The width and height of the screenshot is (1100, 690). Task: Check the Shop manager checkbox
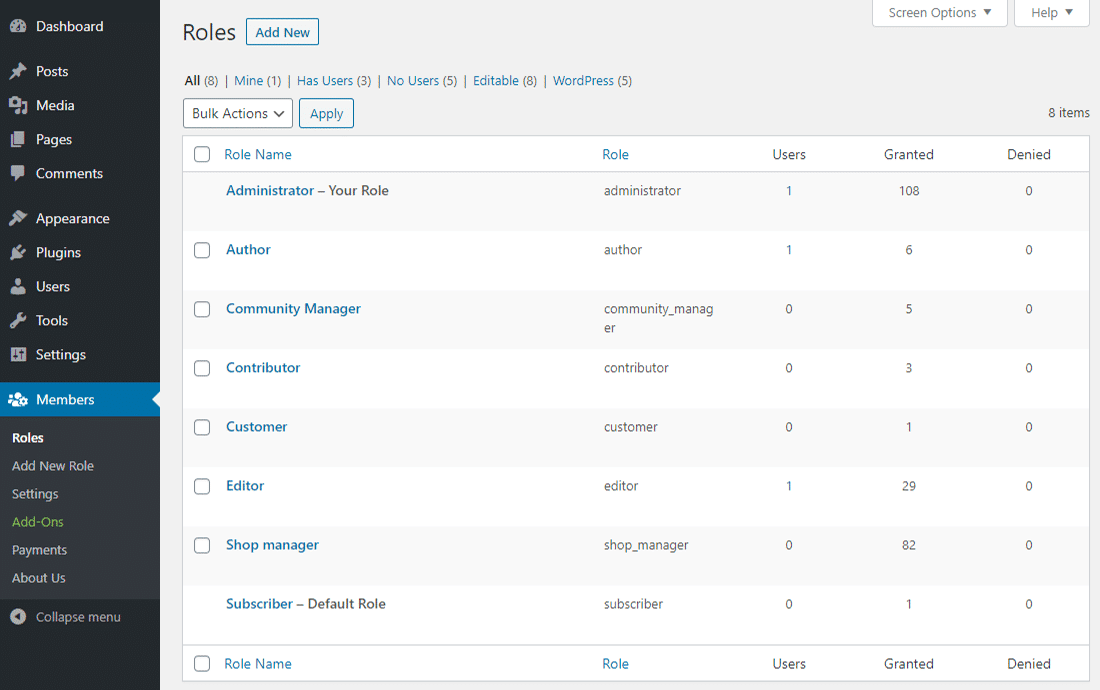point(202,545)
